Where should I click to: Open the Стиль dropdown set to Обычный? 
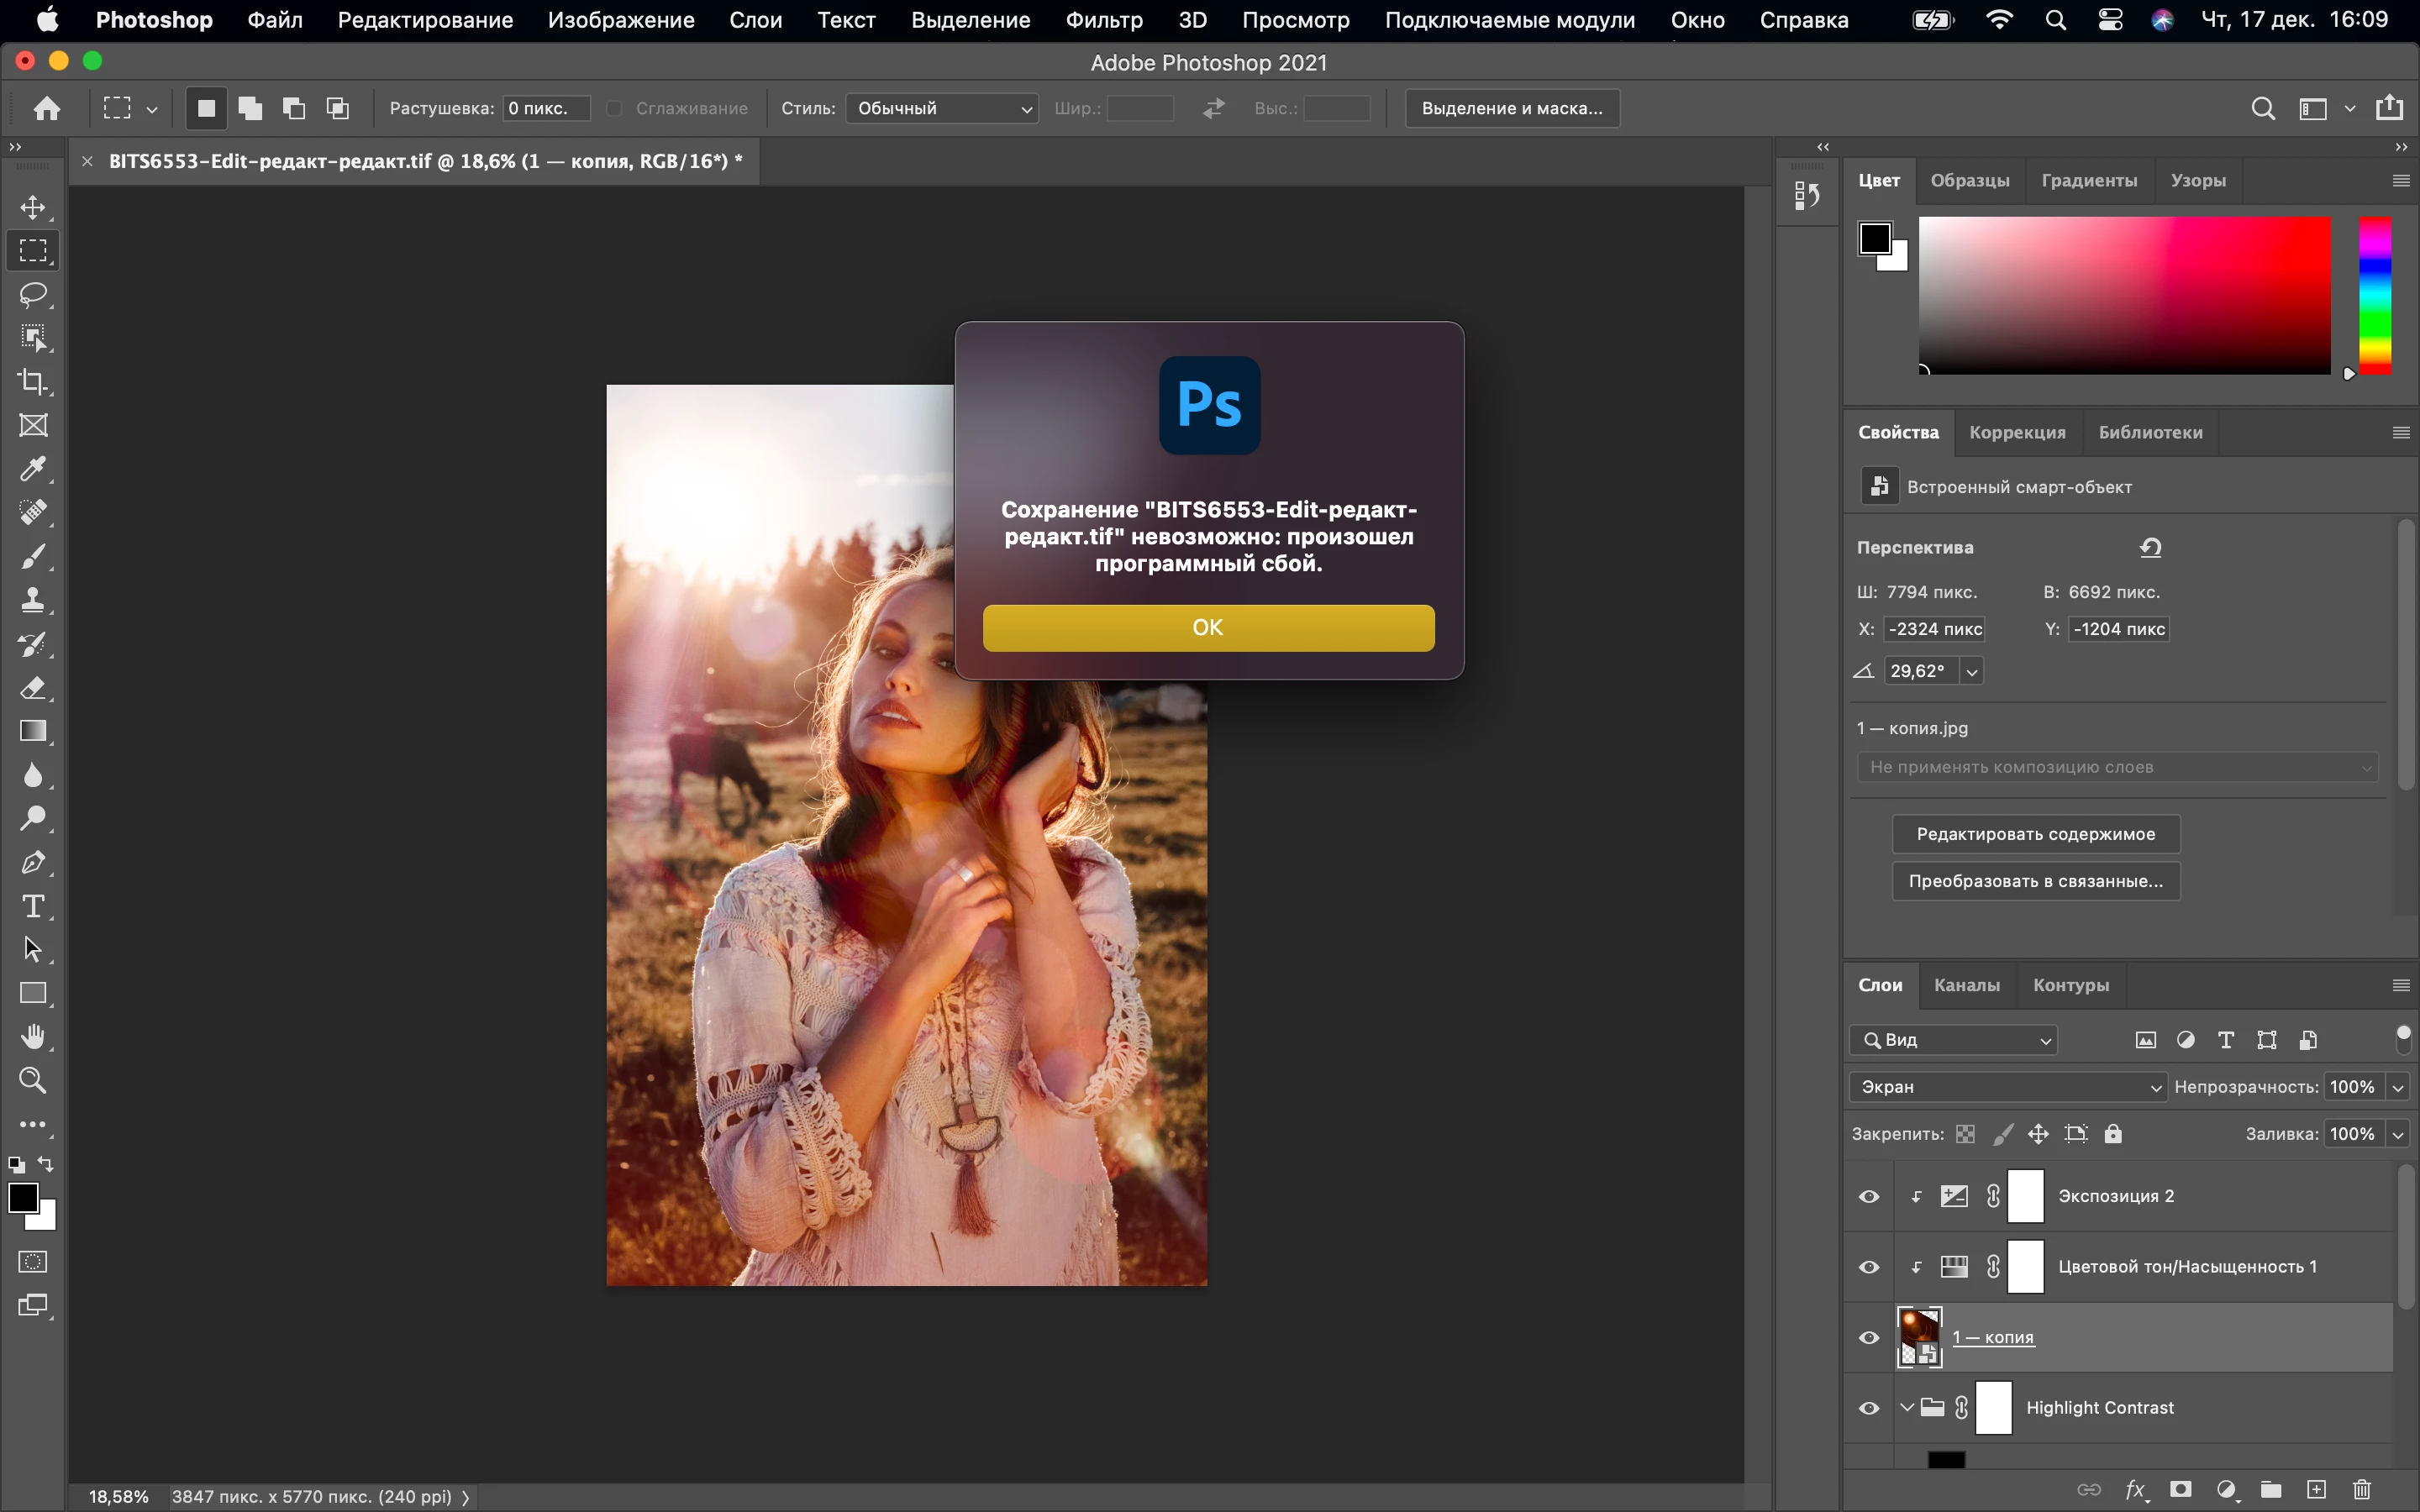click(941, 108)
